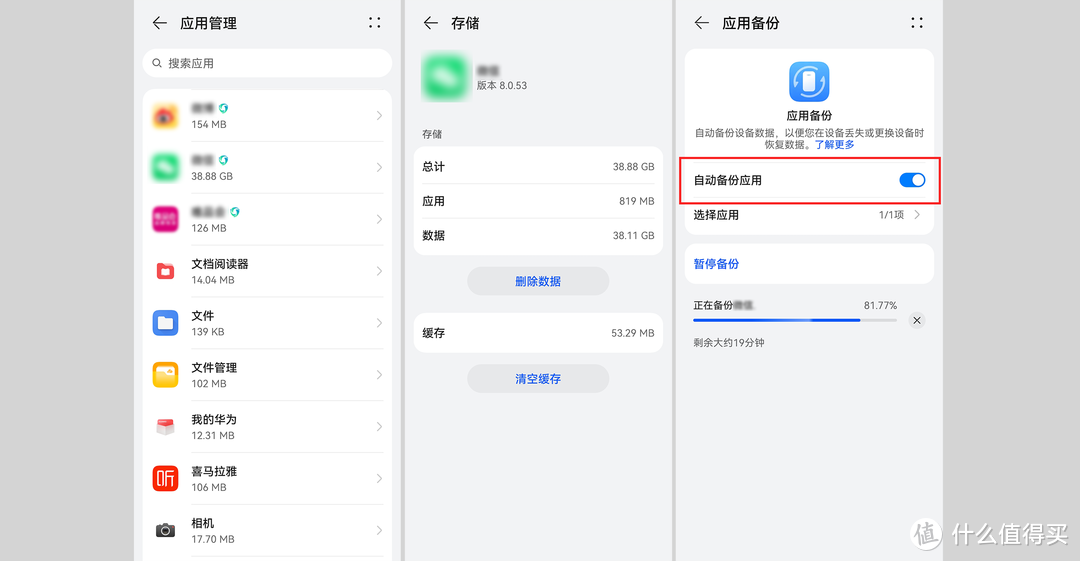Cancel the backup with the X icon
Image resolution: width=1080 pixels, height=561 pixels.
pyautogui.click(x=917, y=320)
